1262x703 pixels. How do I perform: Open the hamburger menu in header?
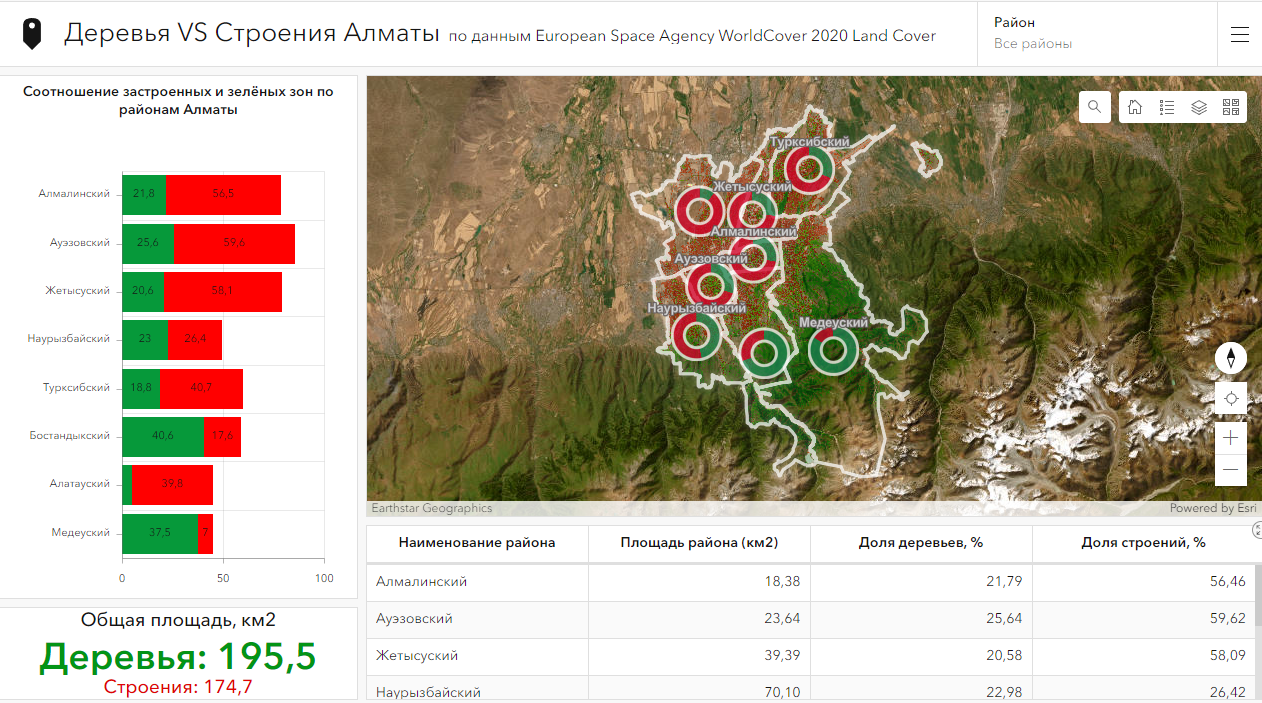pyautogui.click(x=1240, y=34)
